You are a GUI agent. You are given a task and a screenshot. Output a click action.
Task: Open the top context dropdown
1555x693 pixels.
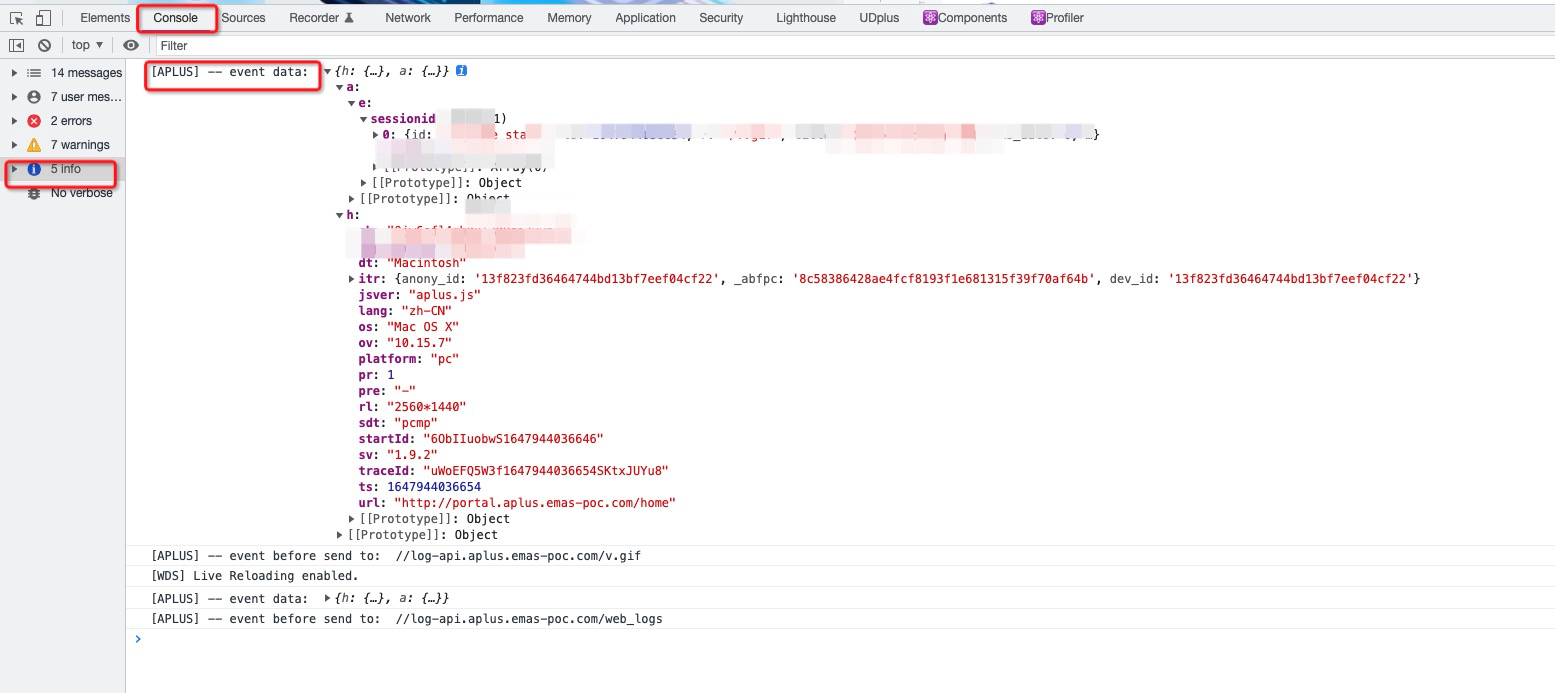tap(87, 45)
